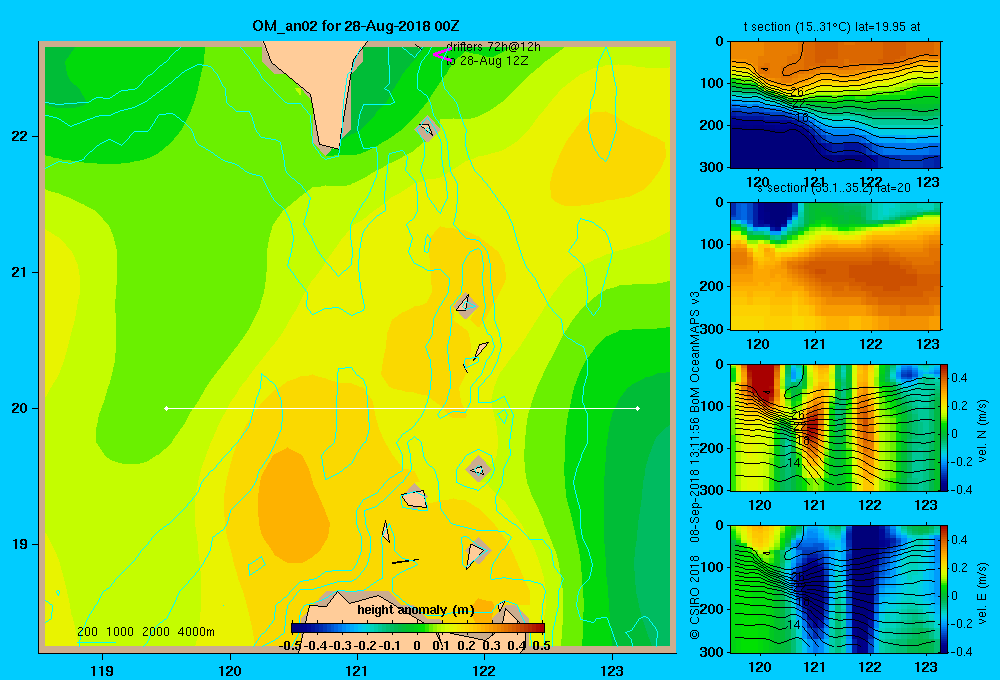Click depth label 100 on salinity section
This screenshot has width=1000, height=680.
pyautogui.click(x=712, y=244)
